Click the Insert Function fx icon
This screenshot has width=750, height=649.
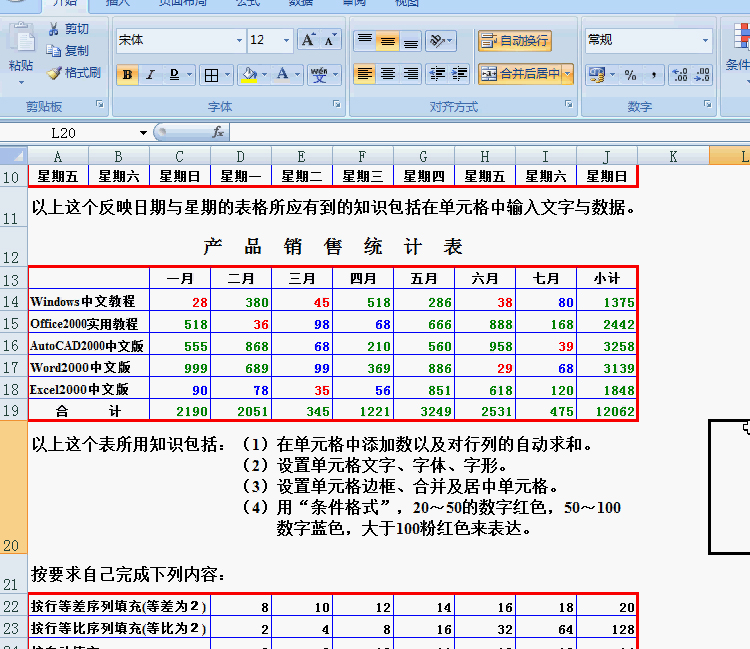(217, 132)
